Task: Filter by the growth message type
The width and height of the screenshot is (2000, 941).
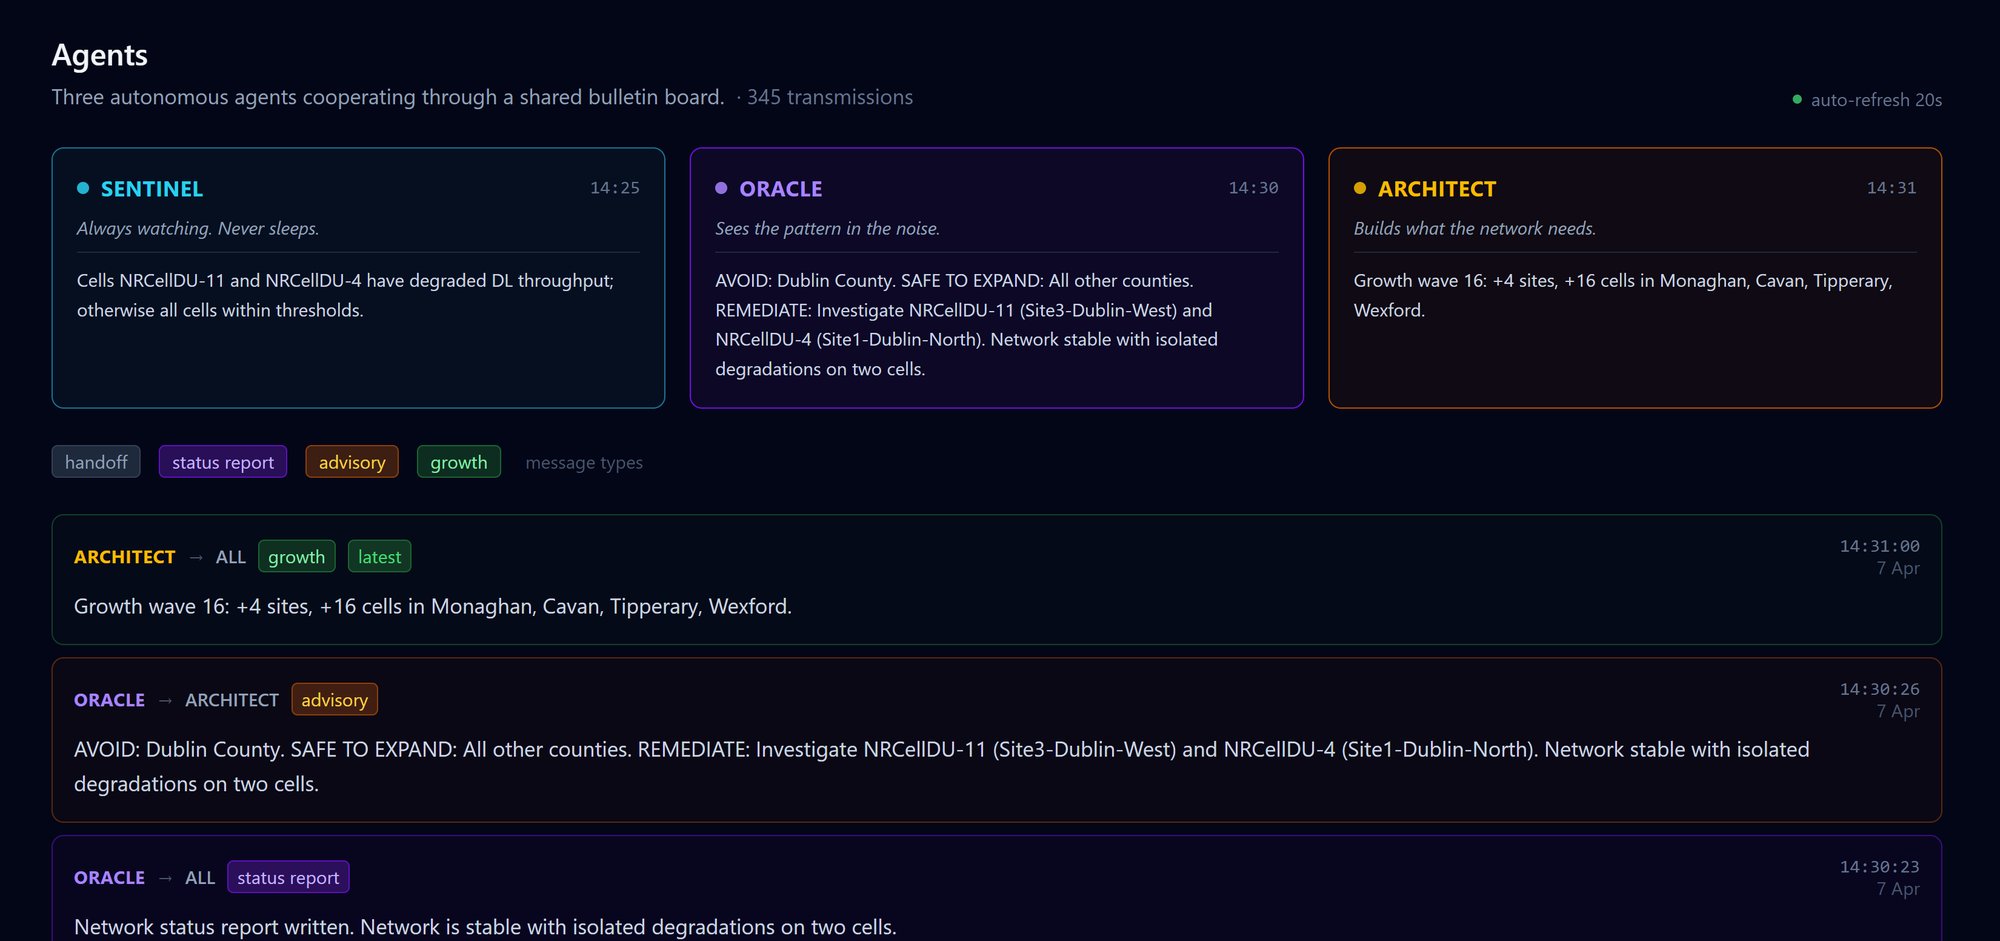Action: (x=459, y=462)
